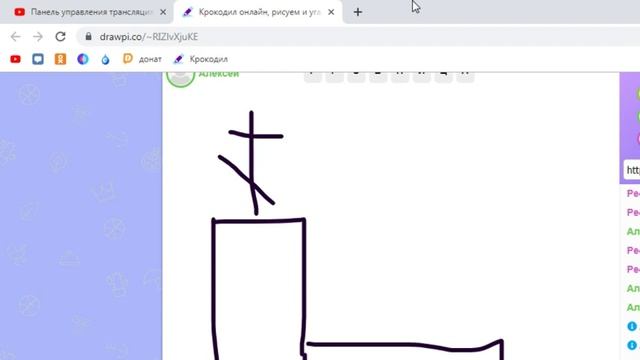
Task: Open the Odnoklassniki bookmark
Action: coord(60,59)
